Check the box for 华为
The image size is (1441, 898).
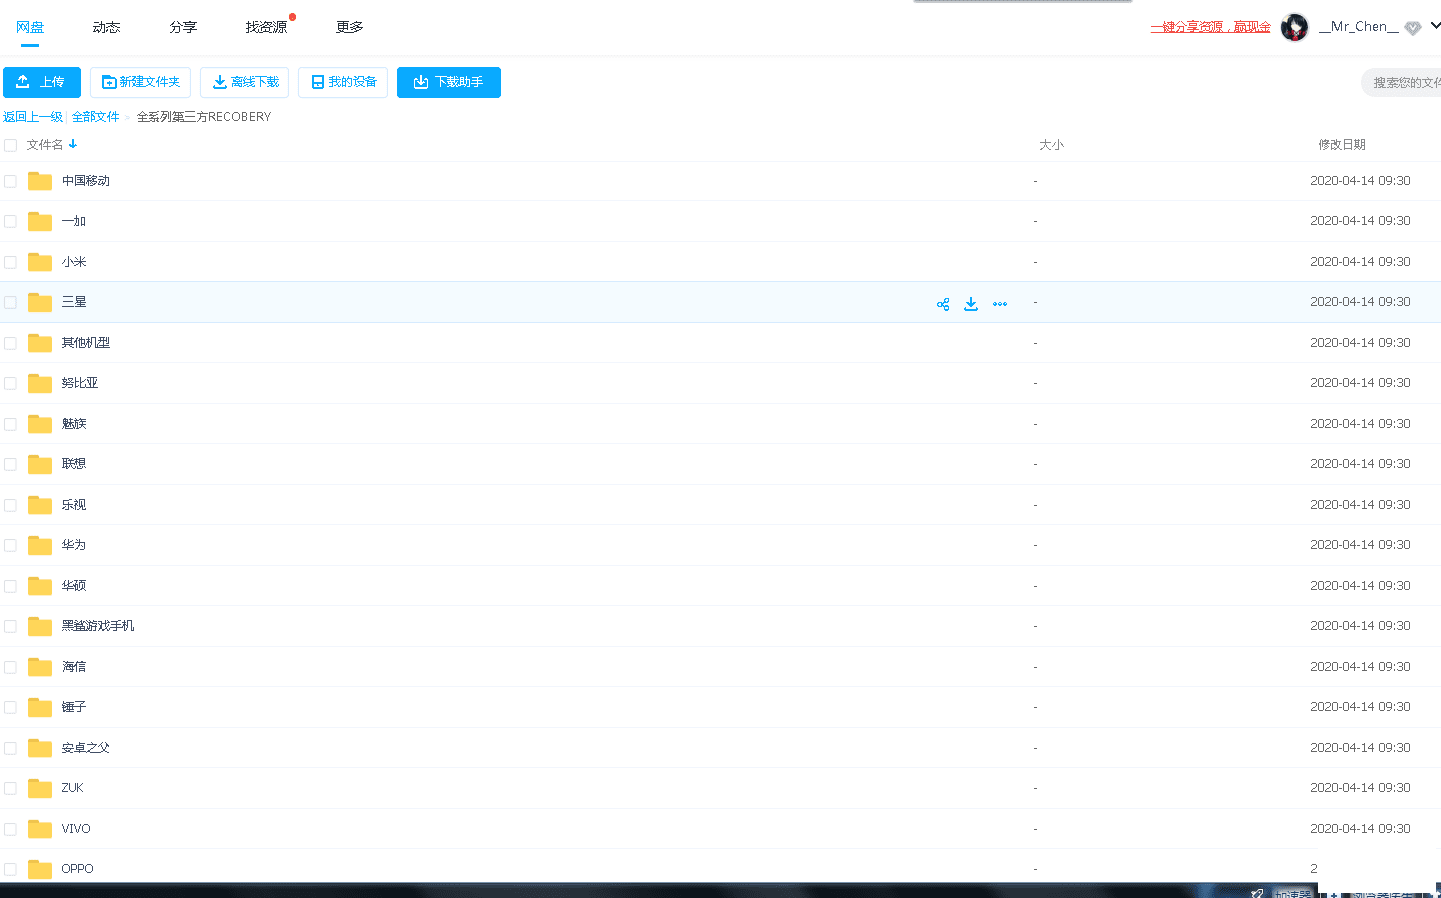point(11,545)
